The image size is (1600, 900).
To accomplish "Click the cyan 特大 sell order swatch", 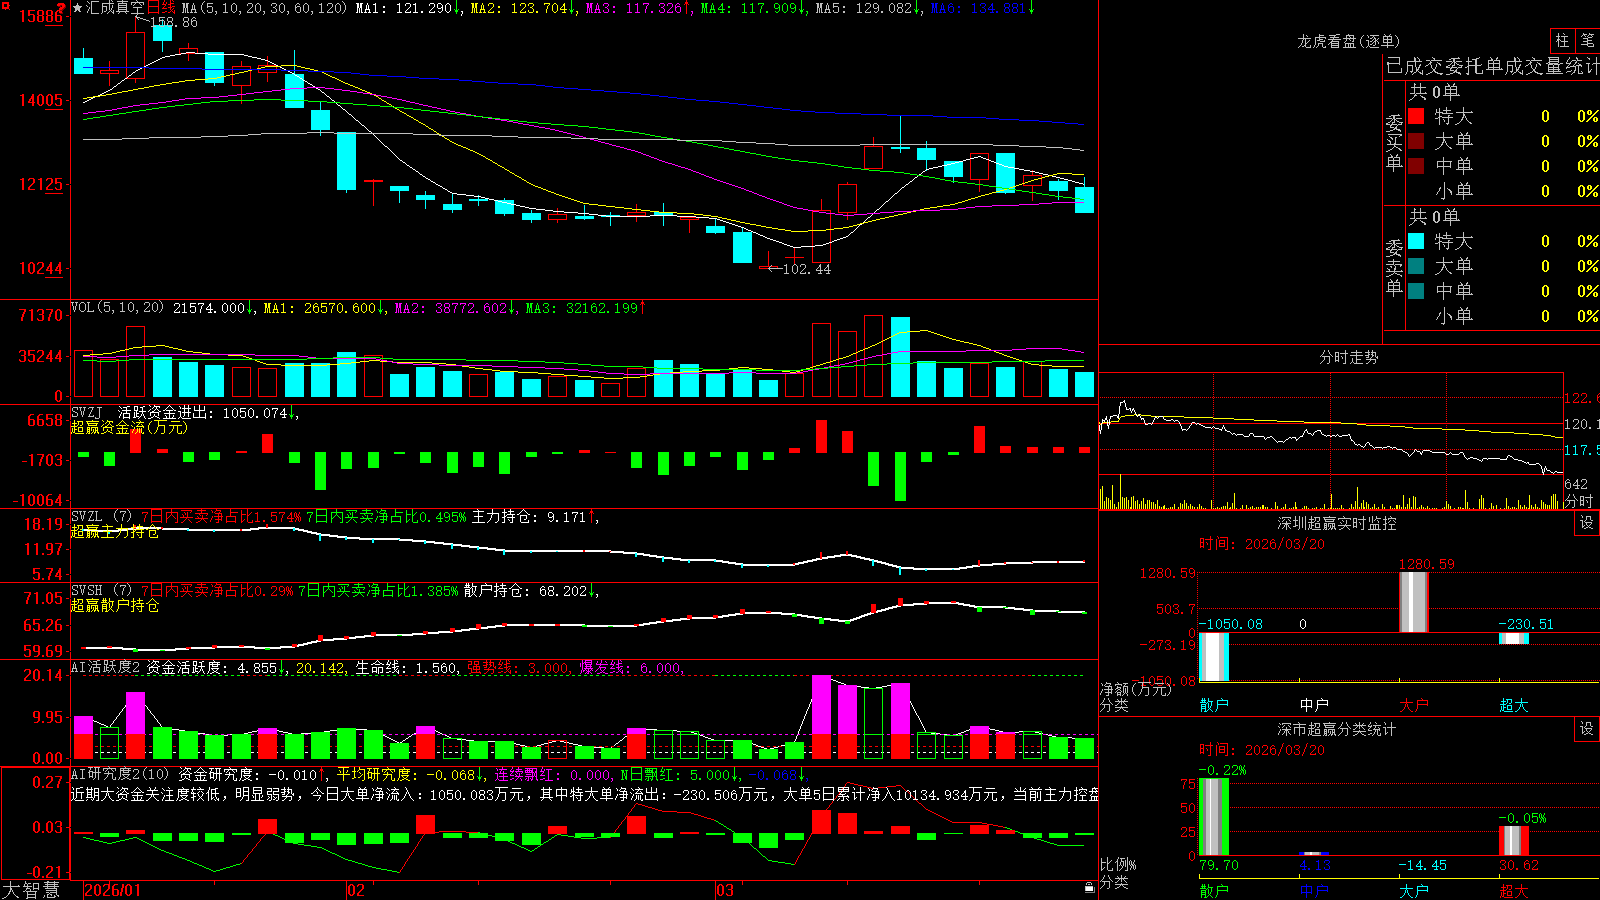I will tap(1416, 241).
